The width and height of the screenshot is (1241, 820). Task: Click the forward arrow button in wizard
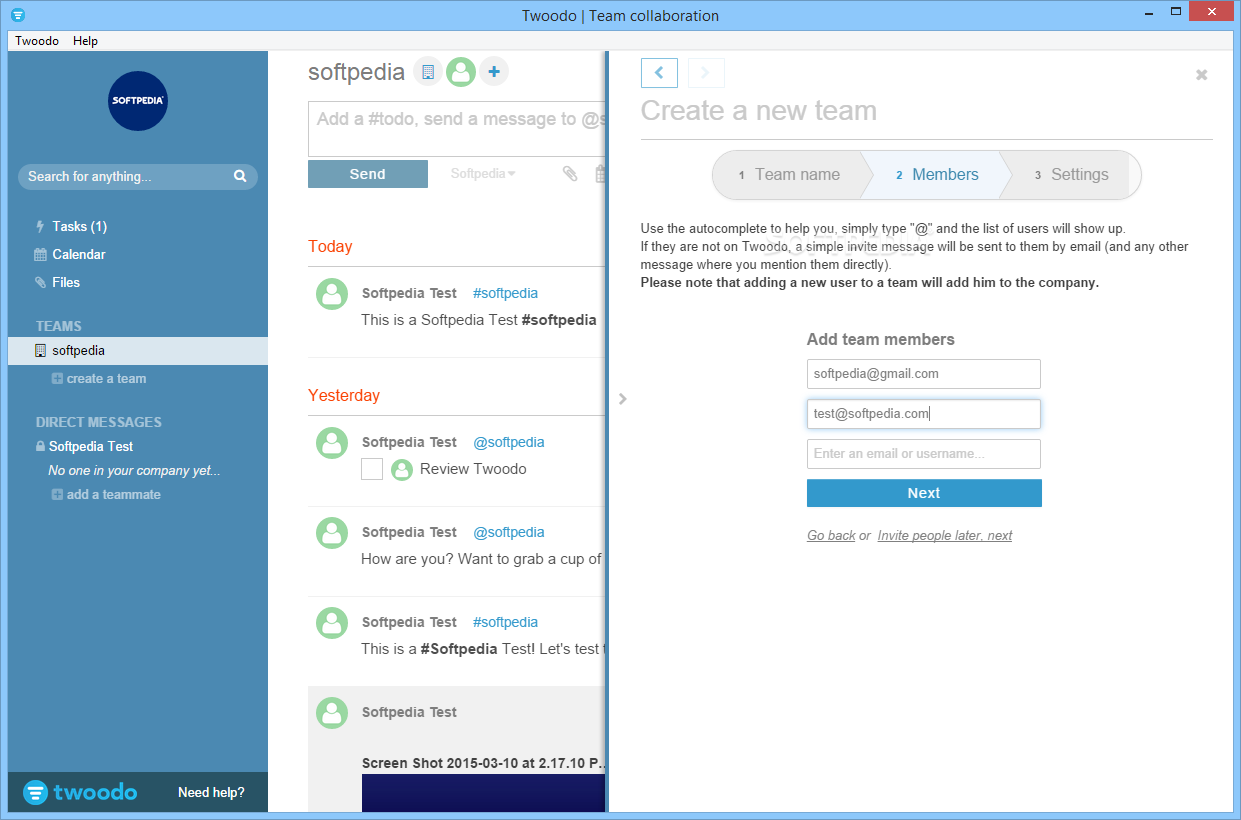coord(706,73)
